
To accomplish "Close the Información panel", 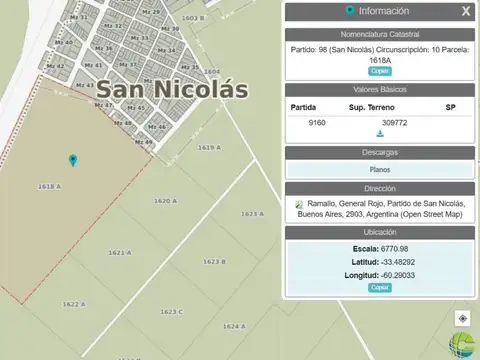I will click(x=466, y=11).
